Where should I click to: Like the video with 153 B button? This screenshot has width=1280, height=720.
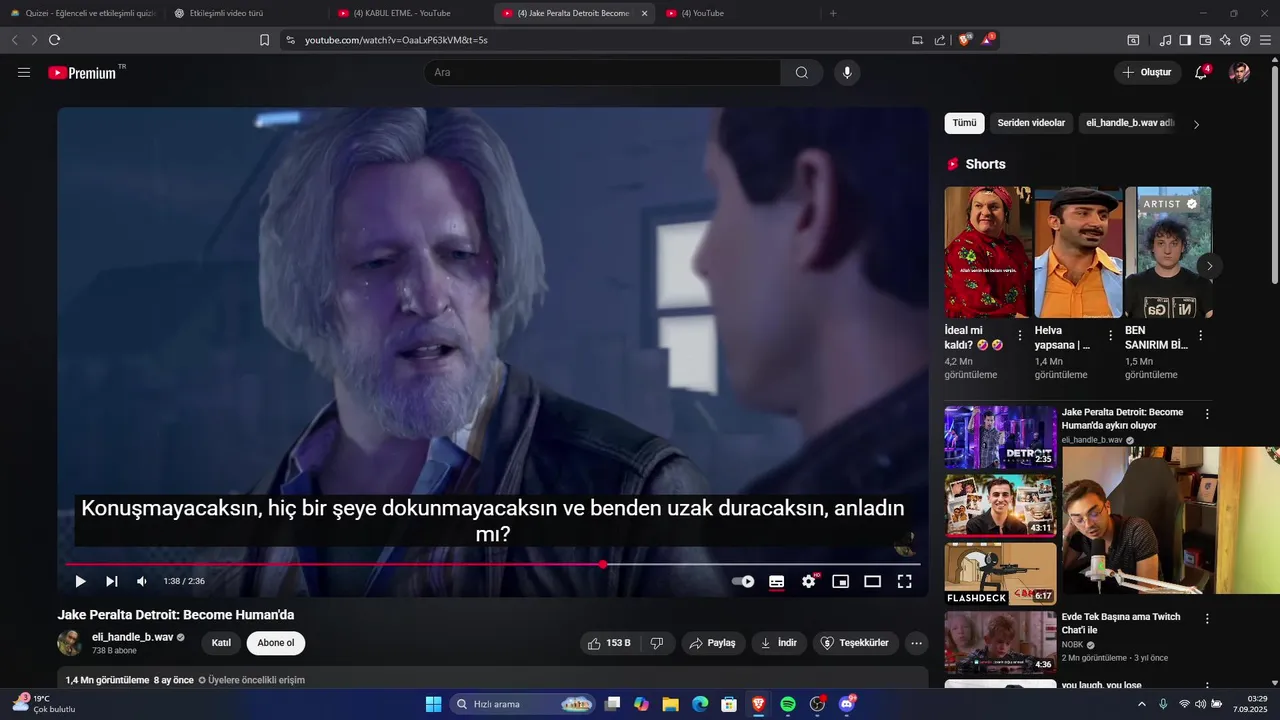pyautogui.click(x=610, y=643)
